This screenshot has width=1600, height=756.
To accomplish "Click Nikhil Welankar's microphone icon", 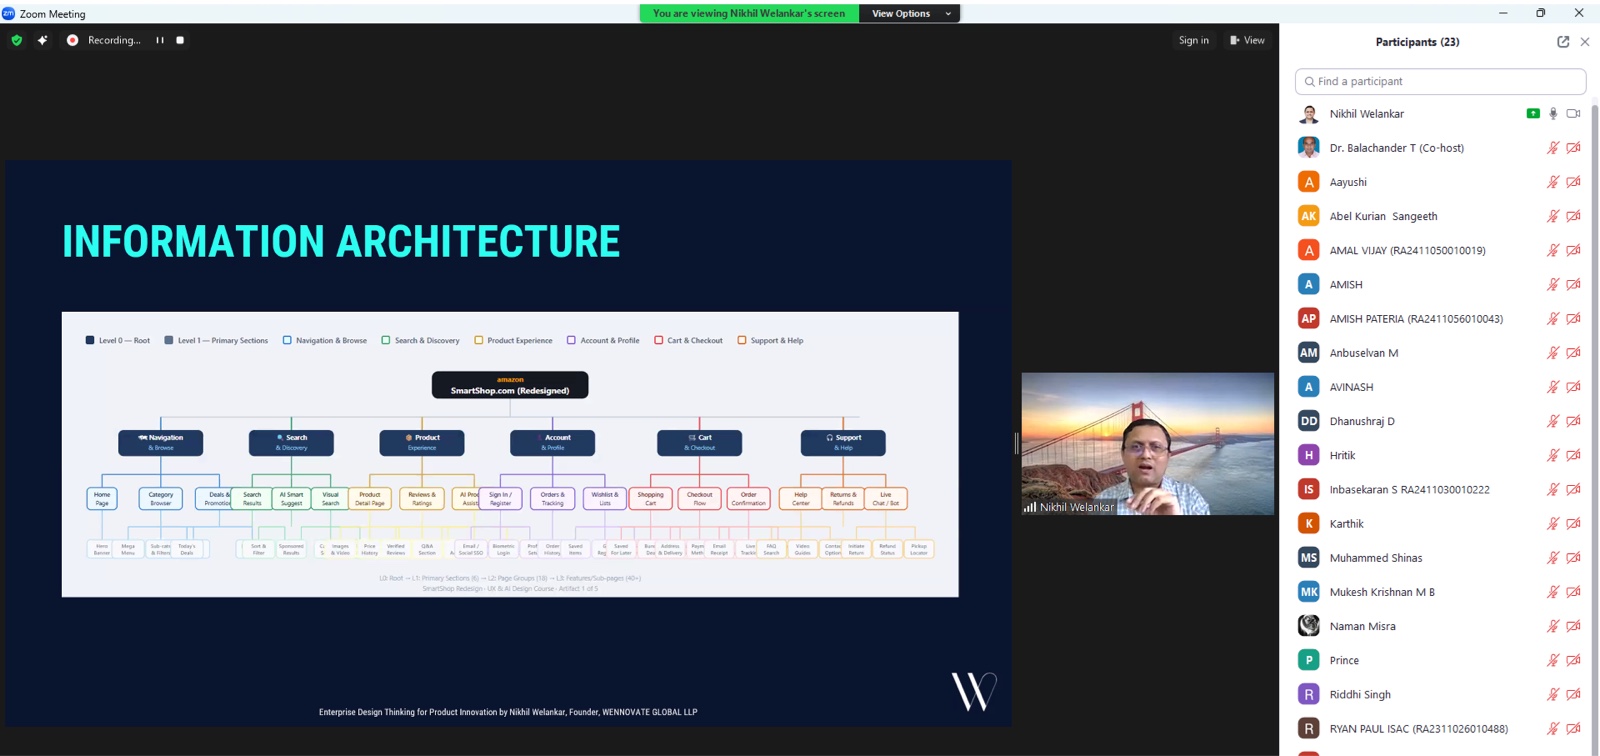I will pos(1553,114).
